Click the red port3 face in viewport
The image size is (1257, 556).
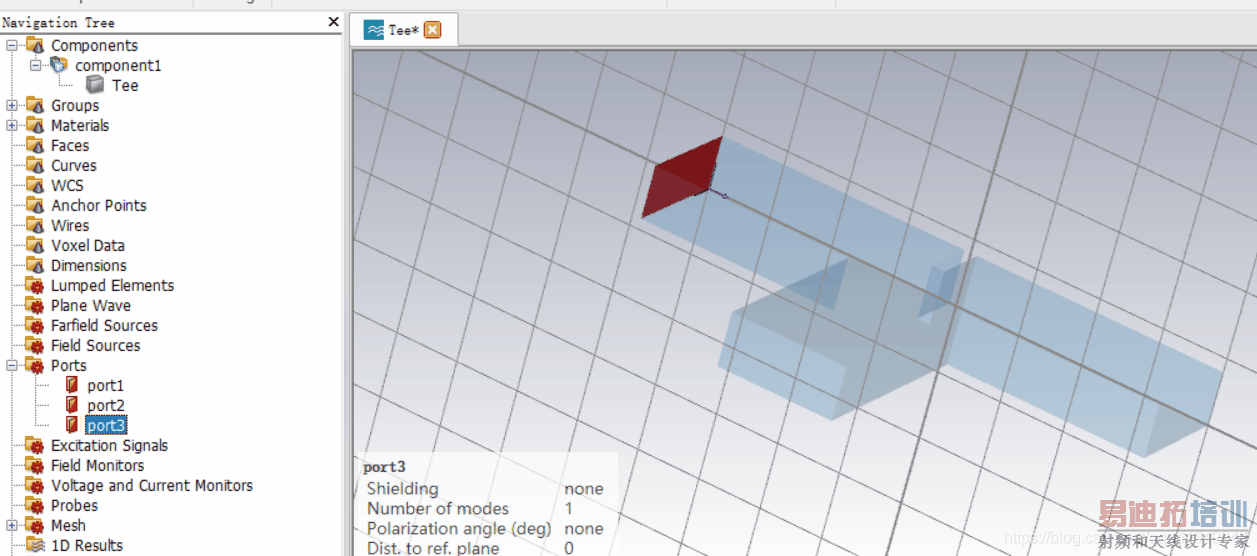pyautogui.click(x=685, y=178)
